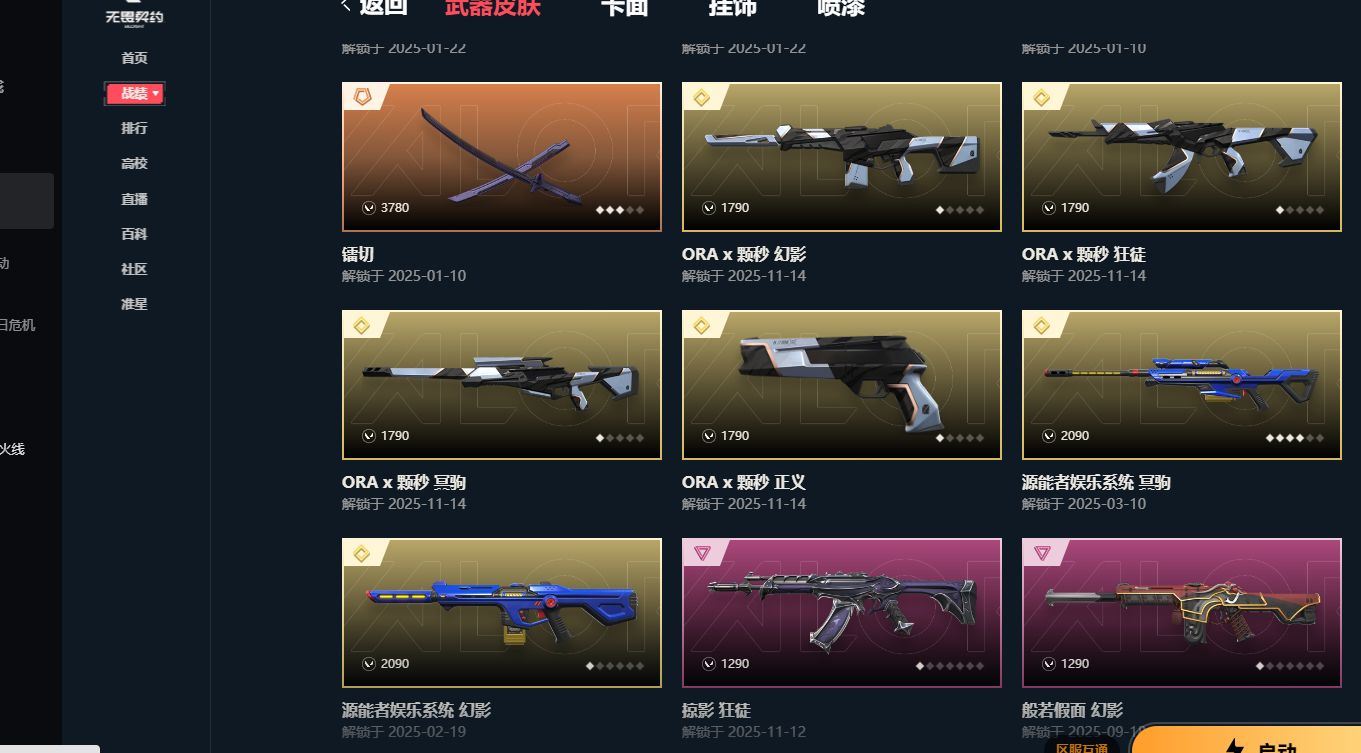Viewport: 1361px width, 753px height.
Task: Open 排行 in the sidebar menu
Action: tap(134, 128)
